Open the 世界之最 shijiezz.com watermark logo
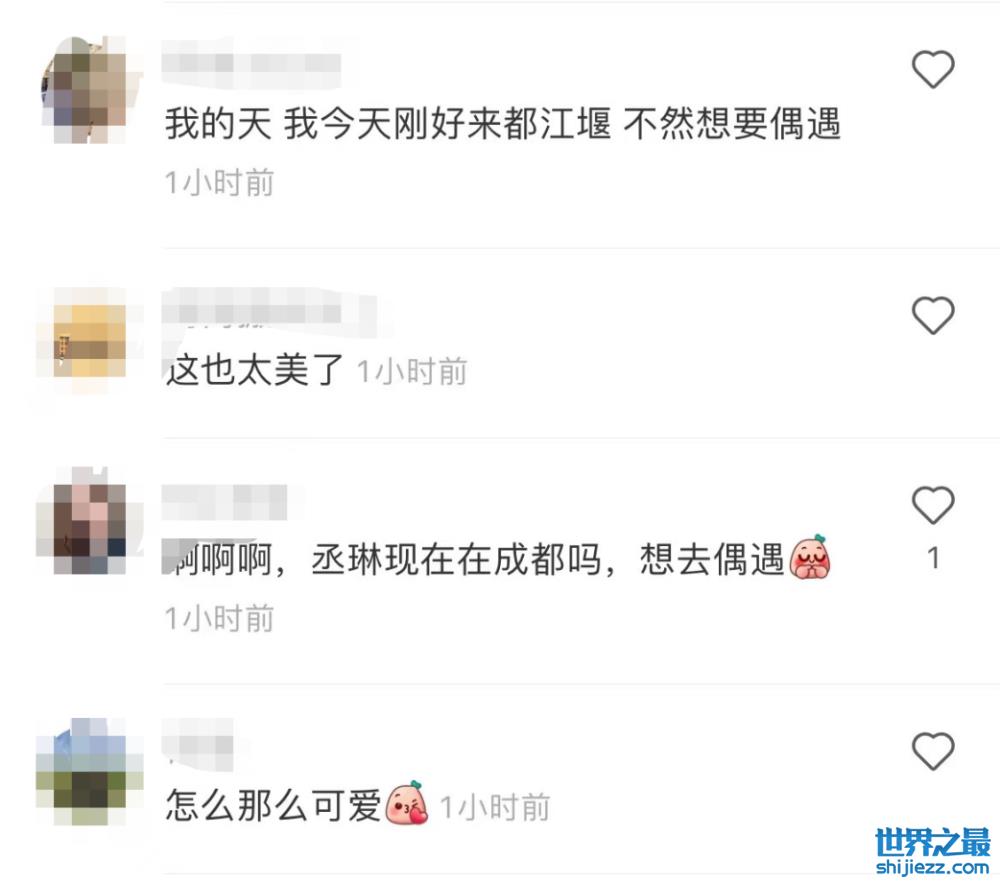Screen dimensions: 1000x882 click(932, 851)
